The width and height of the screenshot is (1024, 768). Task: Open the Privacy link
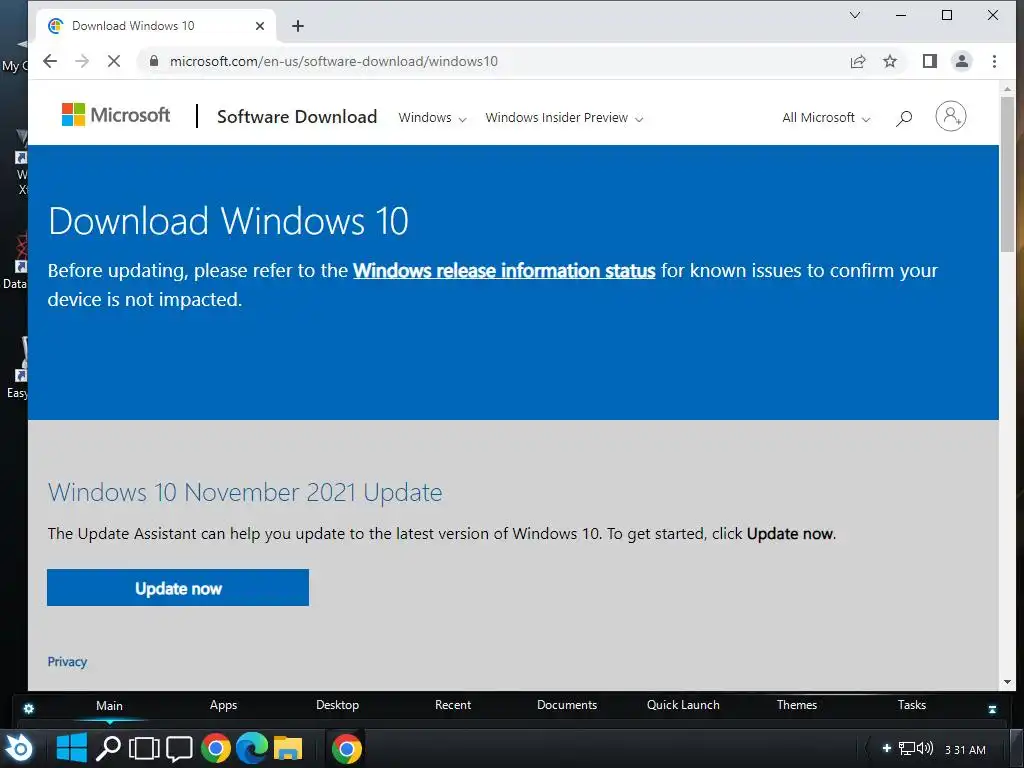[67, 662]
